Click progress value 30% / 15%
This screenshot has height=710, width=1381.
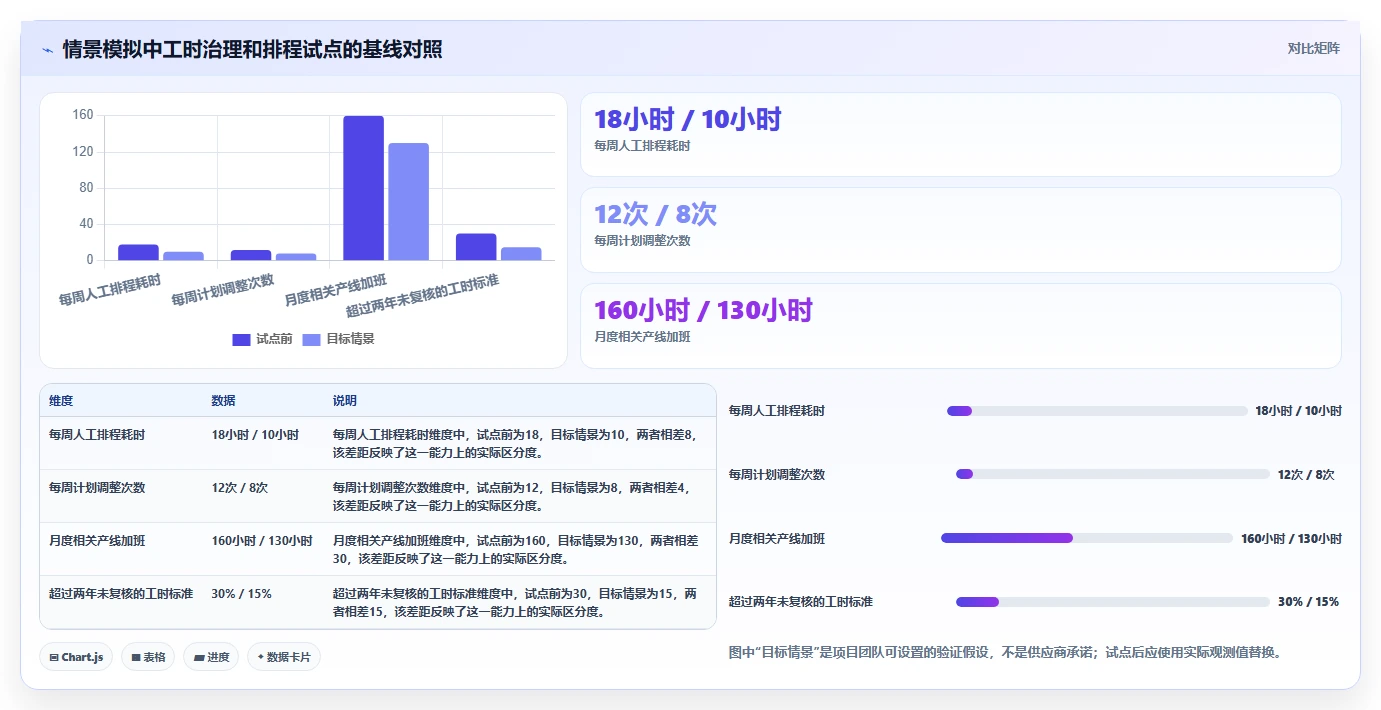click(1308, 602)
